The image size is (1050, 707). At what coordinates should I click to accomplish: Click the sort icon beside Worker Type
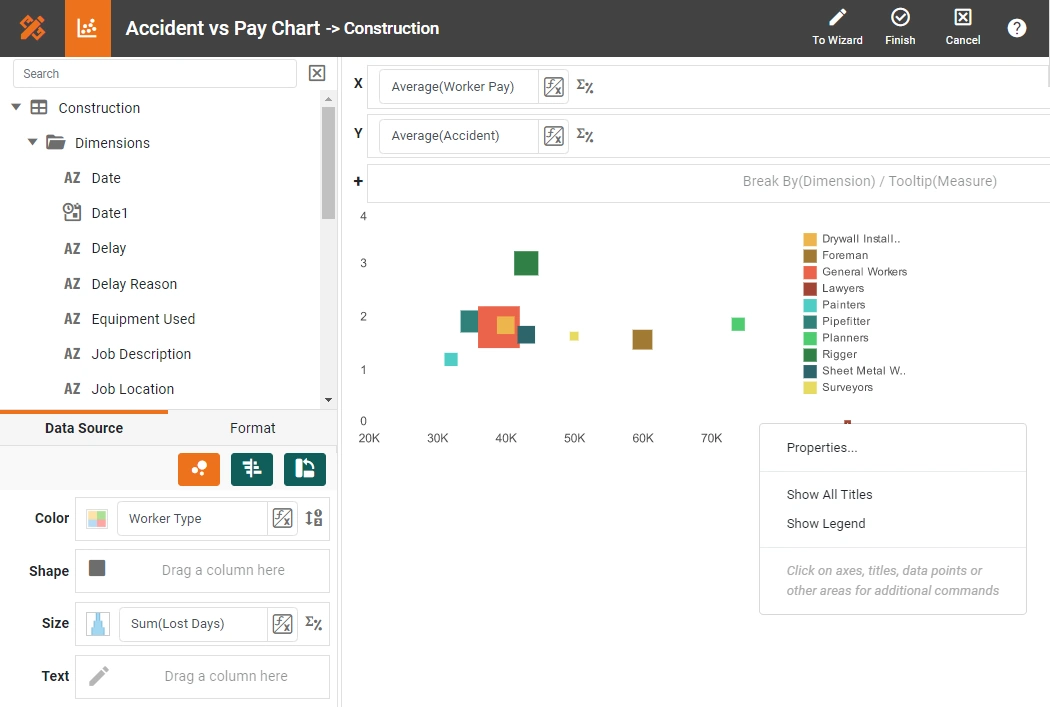tap(314, 518)
